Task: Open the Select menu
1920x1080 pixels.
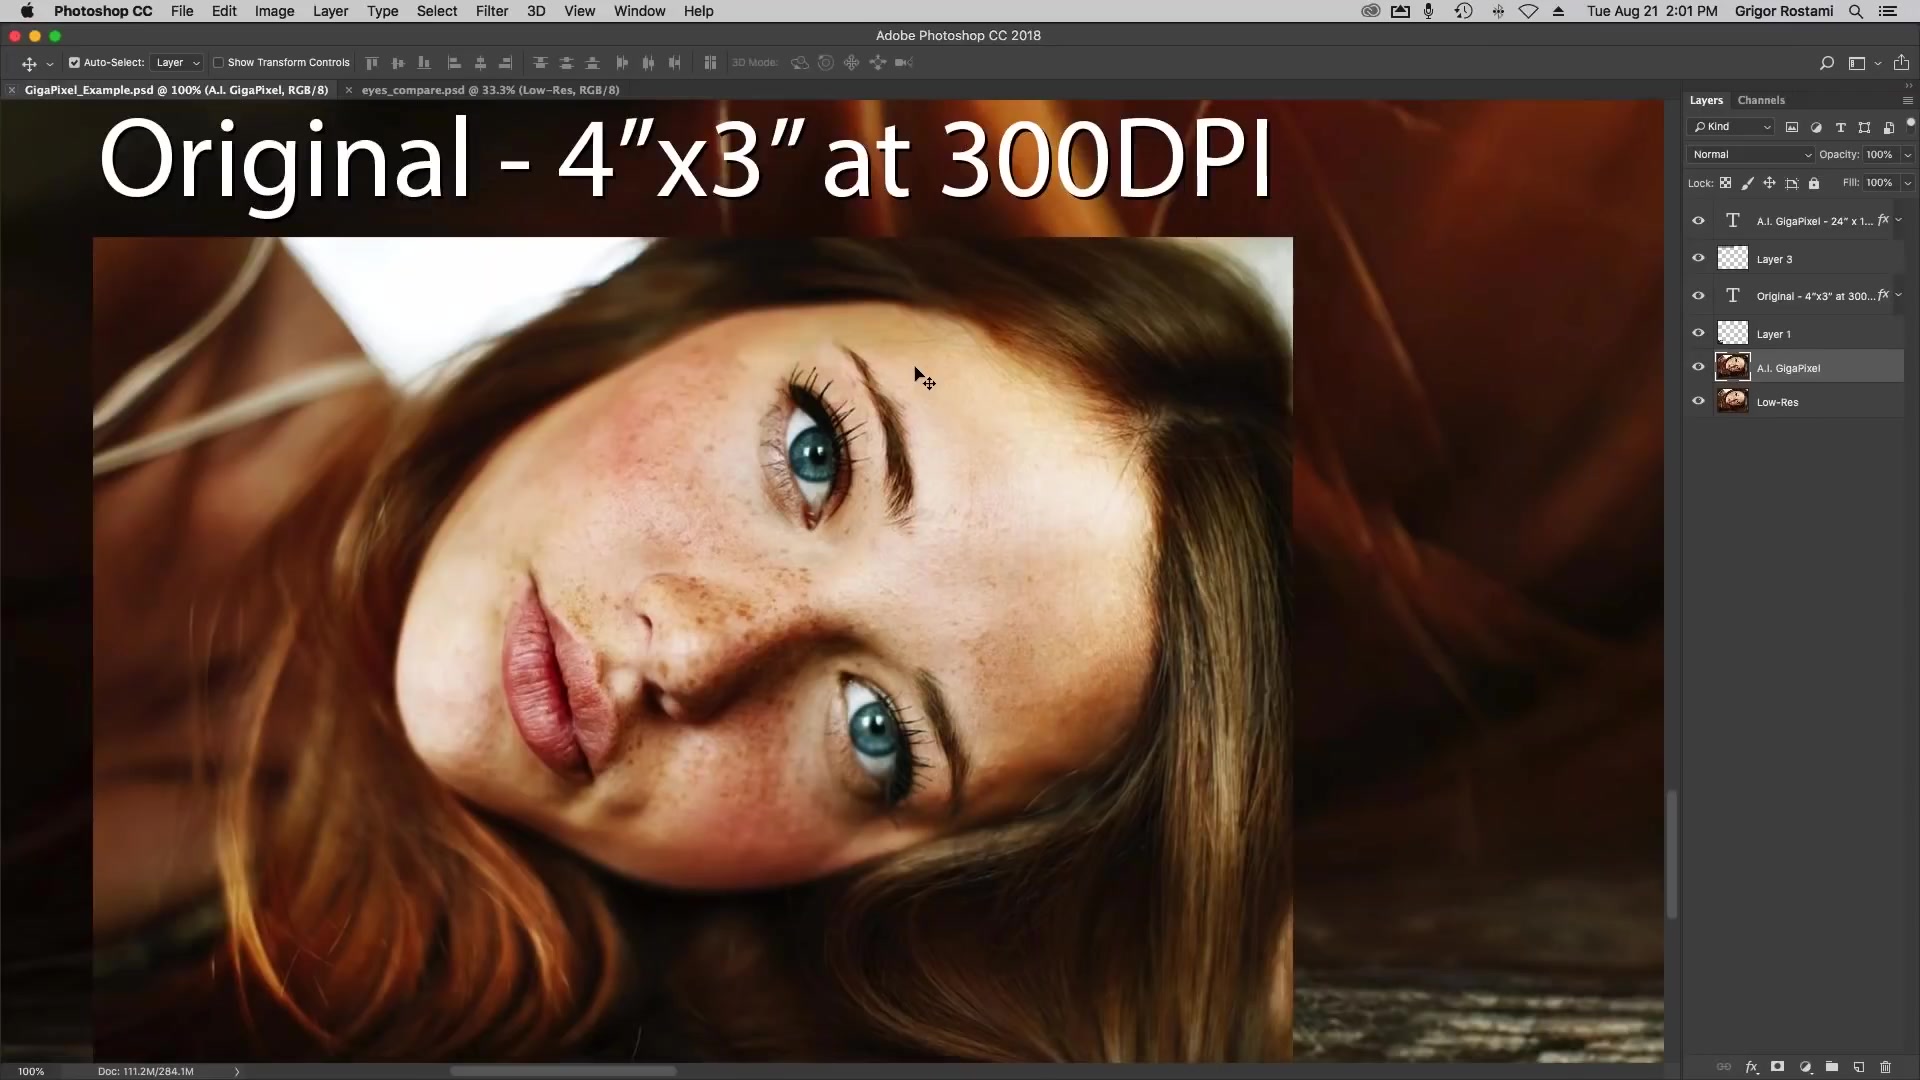Action: (x=437, y=11)
